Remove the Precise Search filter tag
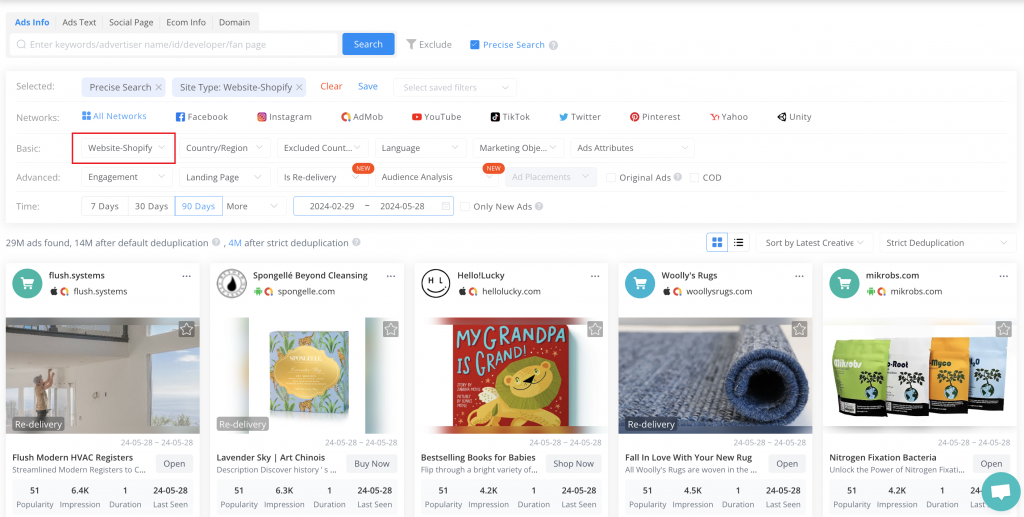The height and width of the screenshot is (517, 1024). point(159,87)
